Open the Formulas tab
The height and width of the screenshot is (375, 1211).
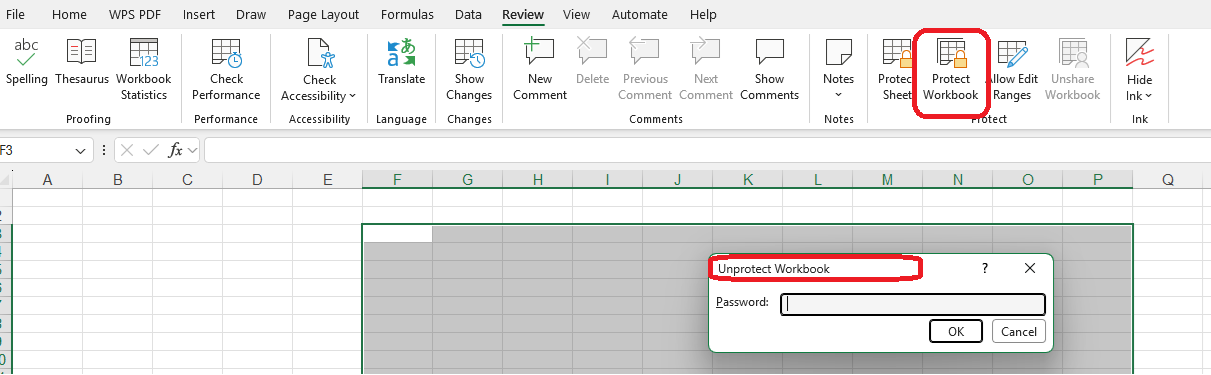click(x=407, y=15)
